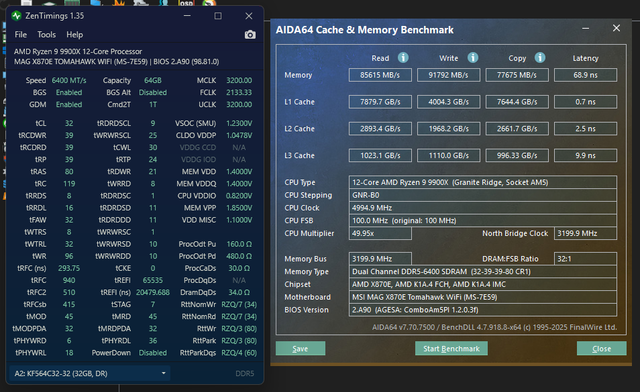
Task: Click the CPU Multiplier 49.95x field
Action: coord(380,233)
